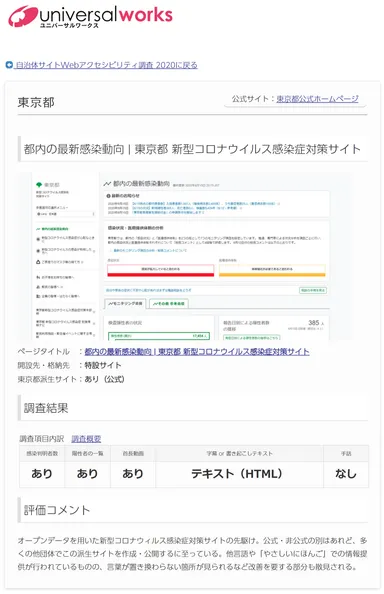Screen dimensions: 384x594
Task: Click the Universal Works logo
Action: [x=91, y=16]
